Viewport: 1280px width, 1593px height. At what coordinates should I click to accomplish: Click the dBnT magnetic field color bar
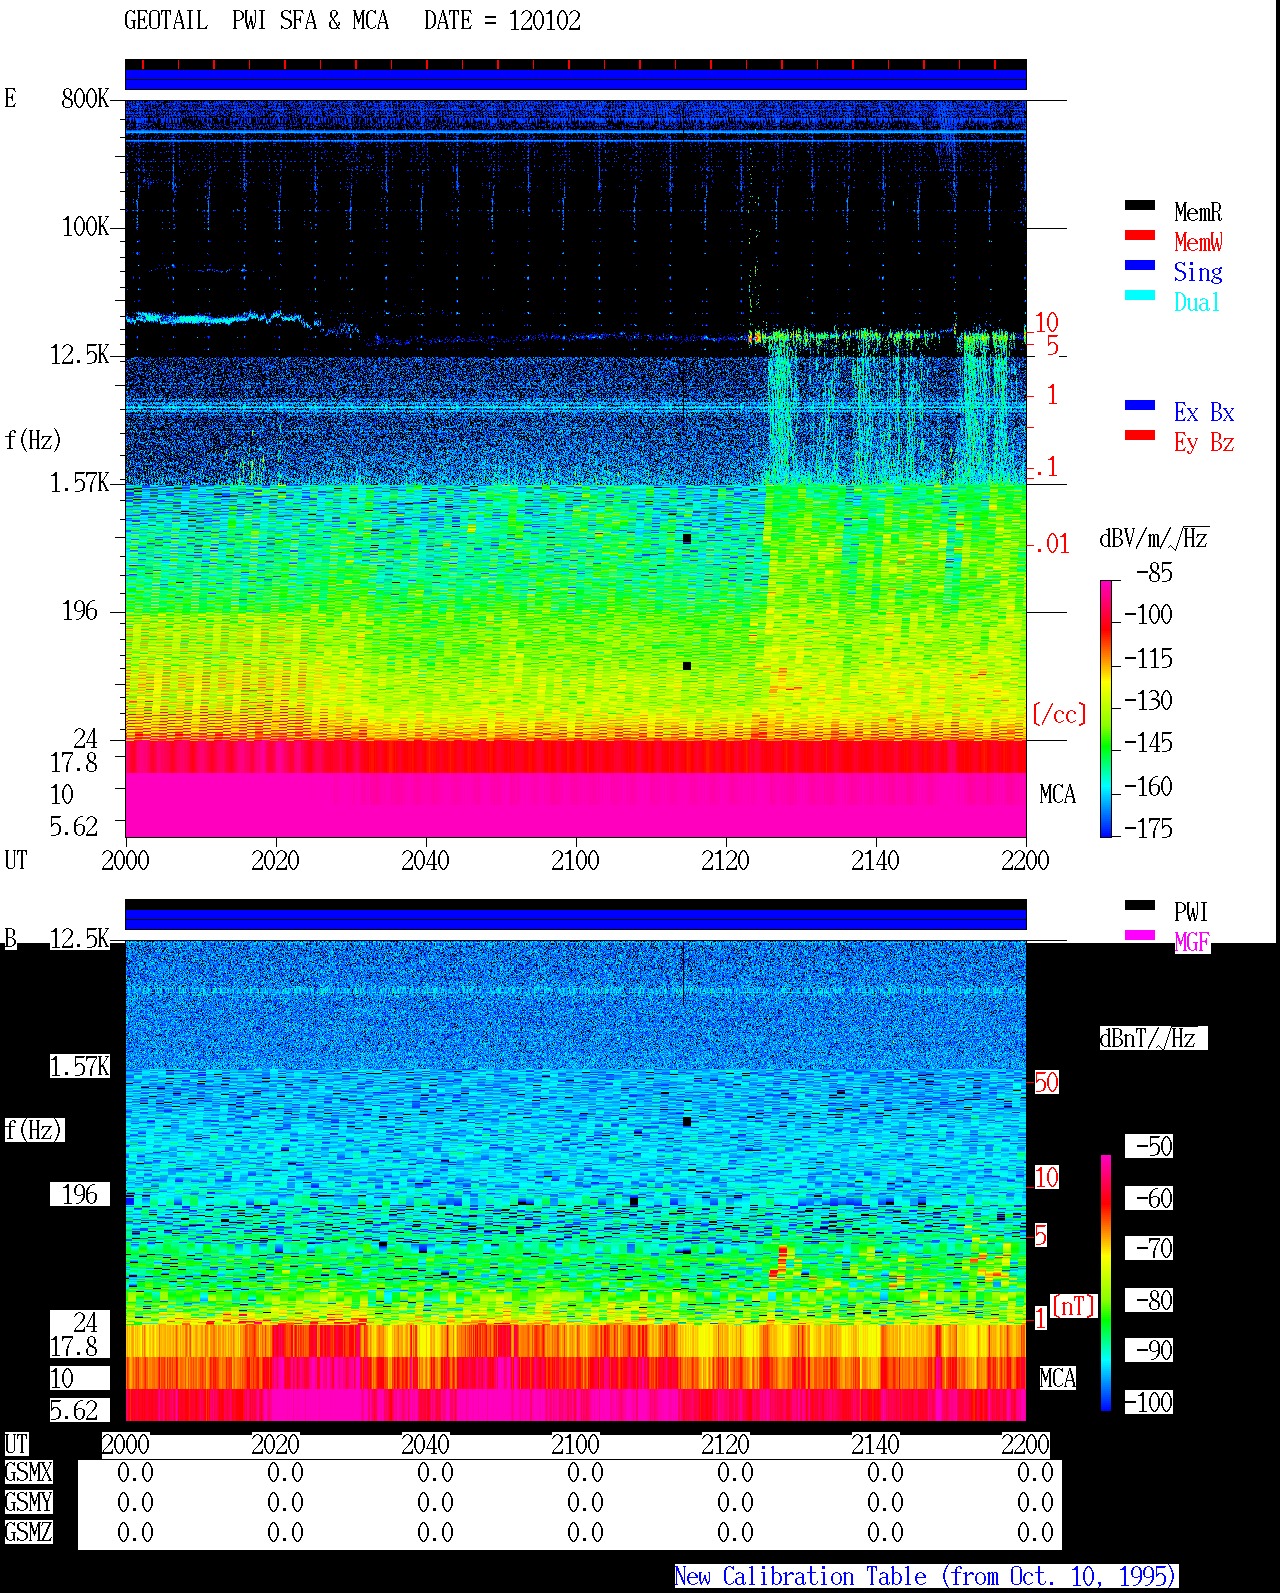1106,1283
